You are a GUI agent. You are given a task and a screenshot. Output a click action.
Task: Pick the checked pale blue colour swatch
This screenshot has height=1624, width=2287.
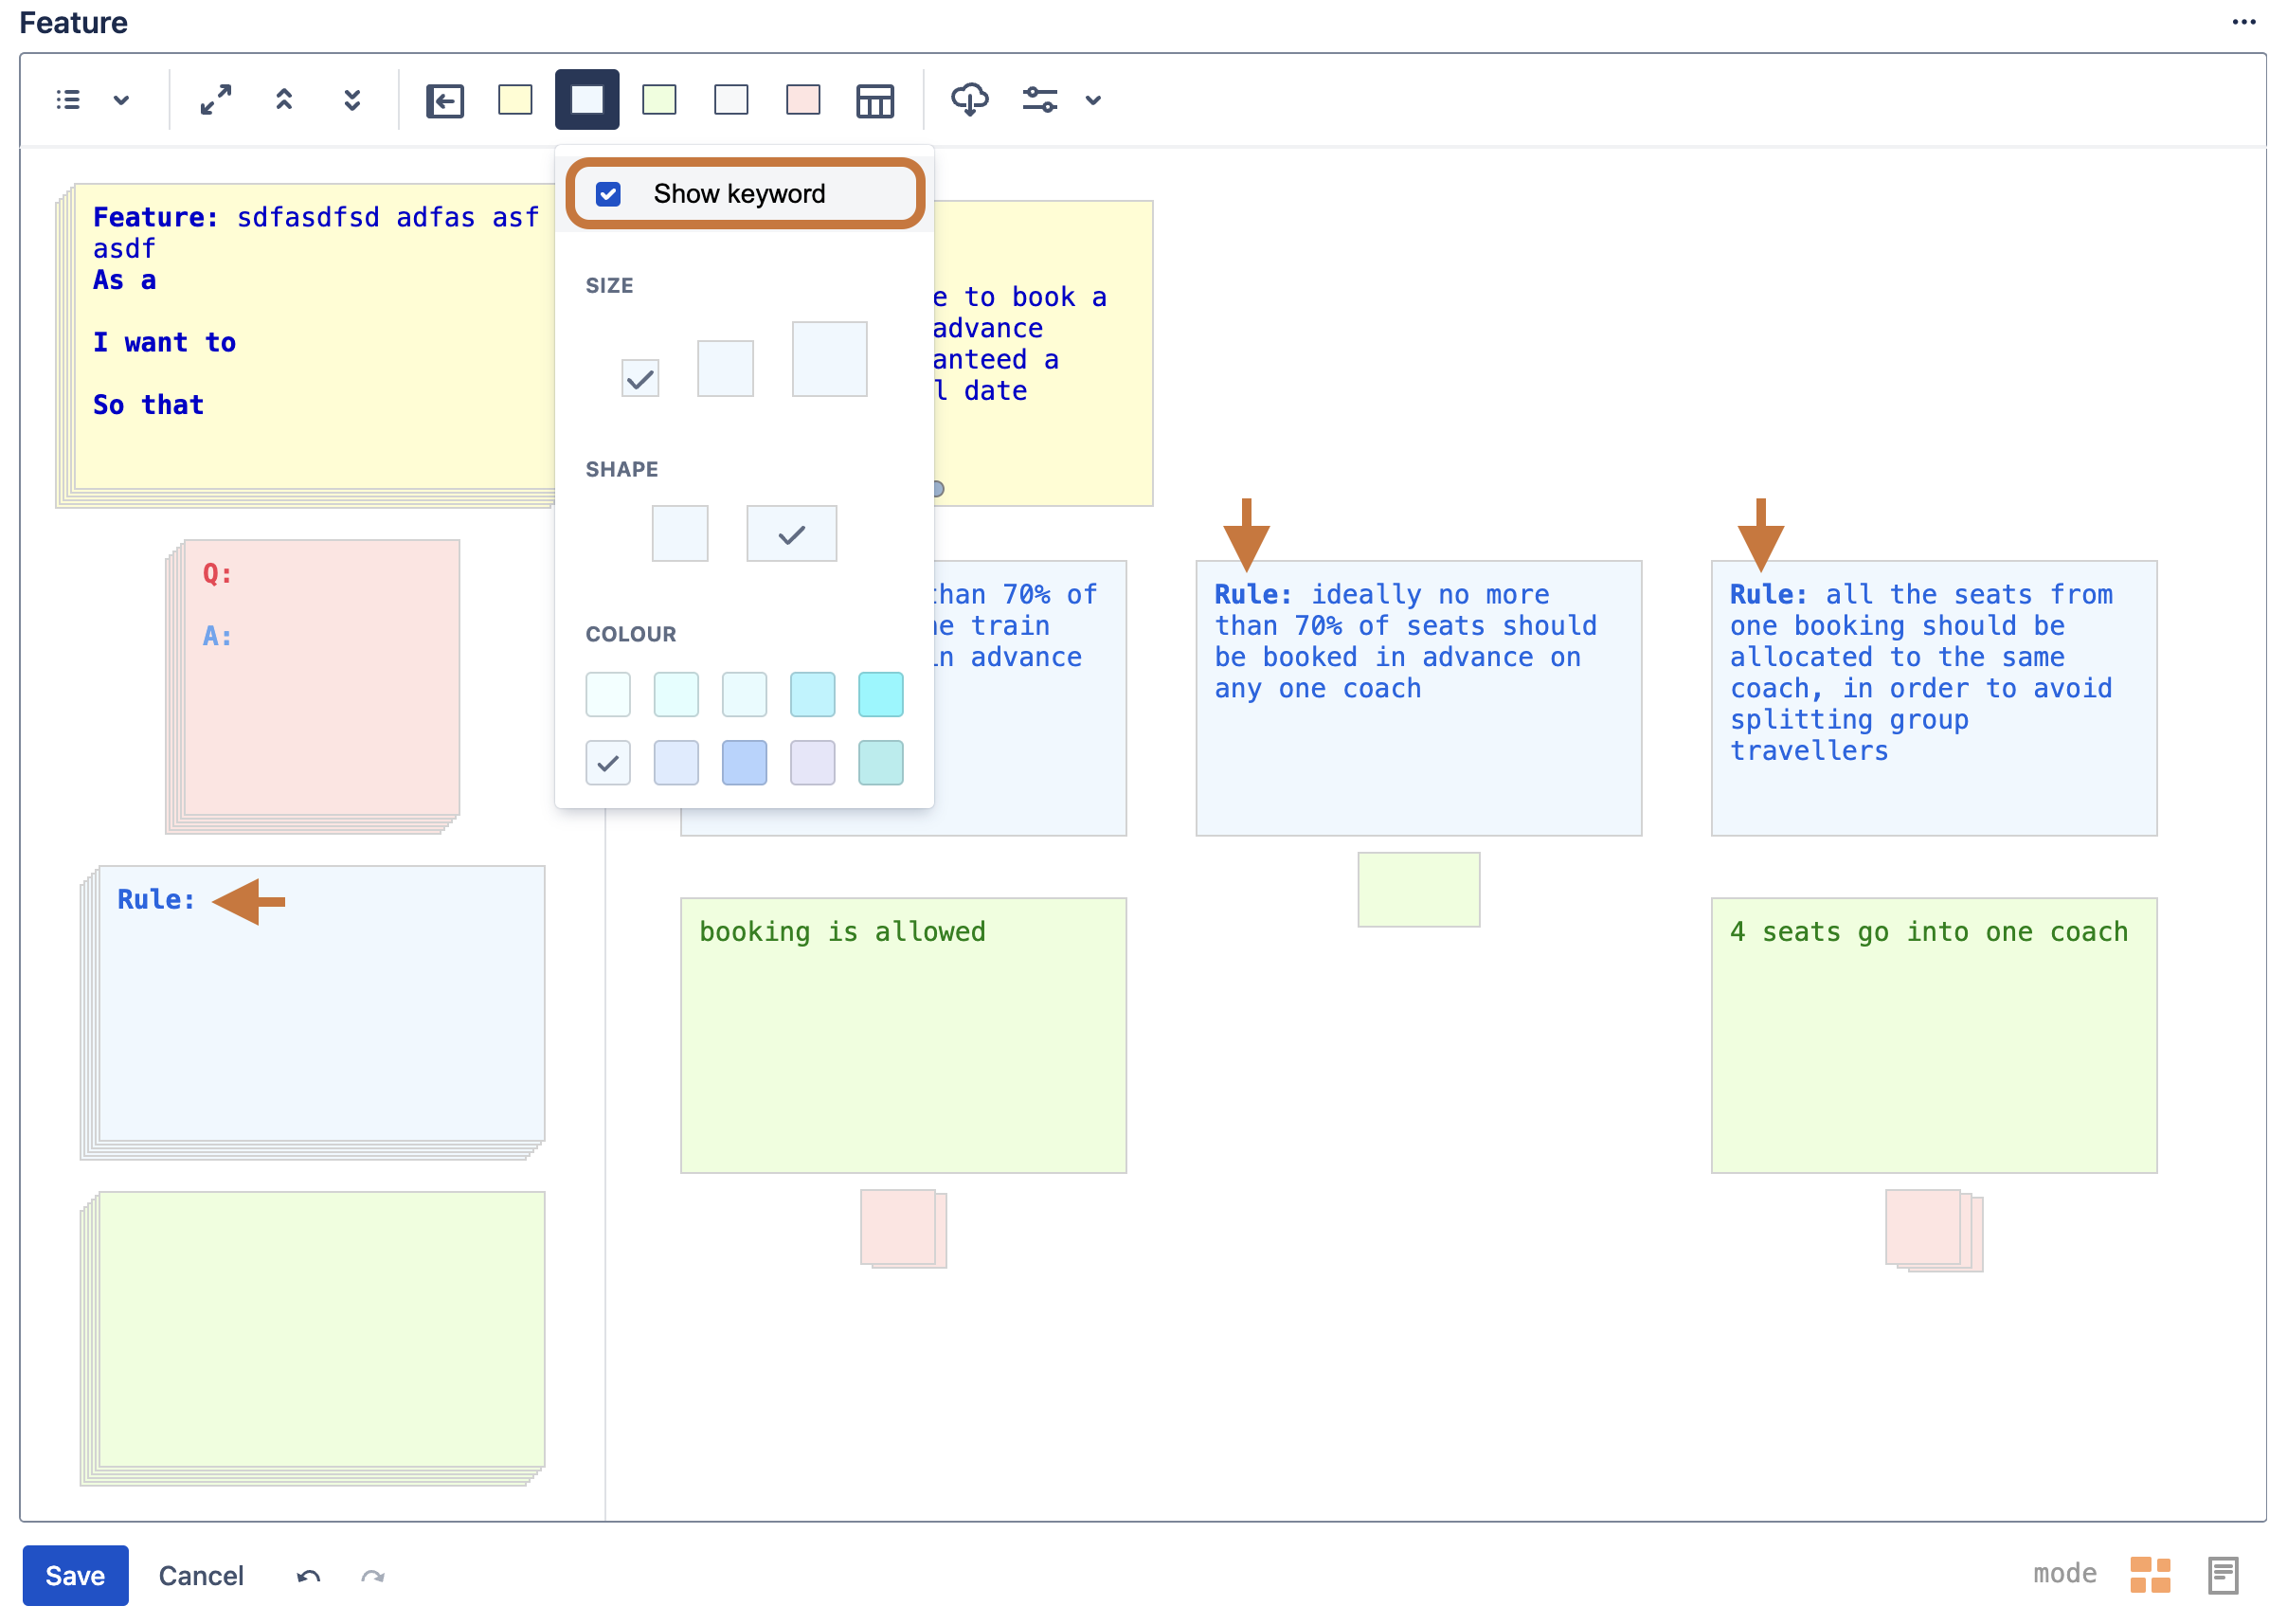608,763
